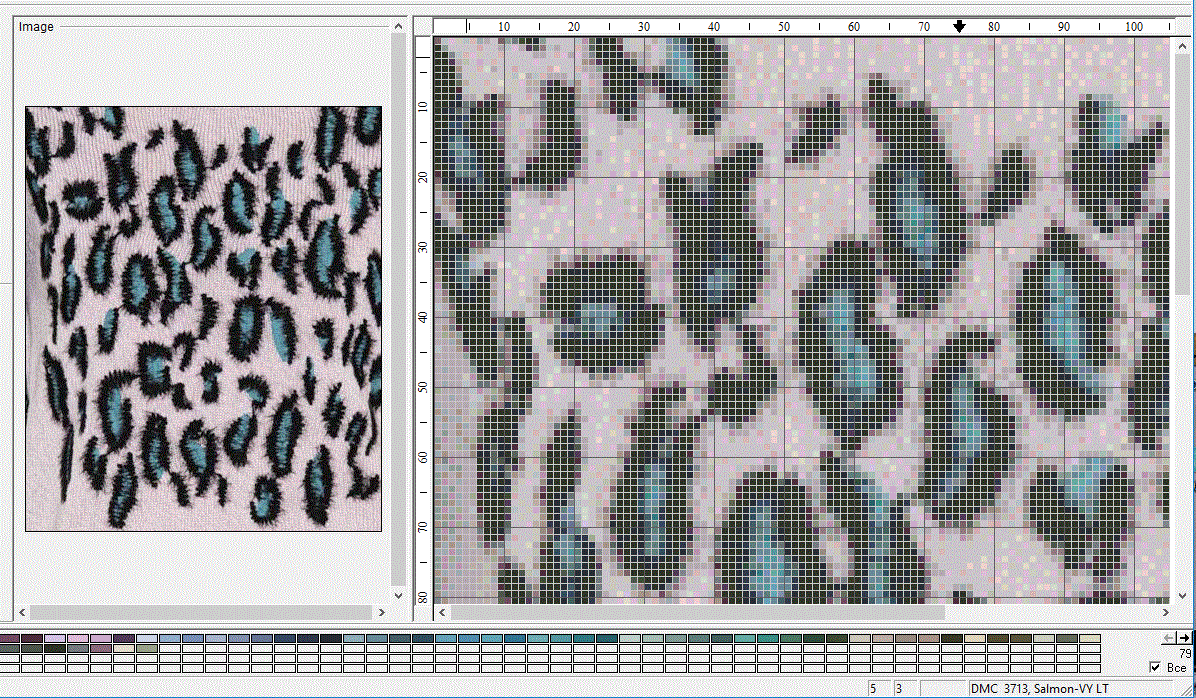Go back in the palette with left arrow
Image resolution: width=1196 pixels, height=698 pixels.
click(1169, 638)
